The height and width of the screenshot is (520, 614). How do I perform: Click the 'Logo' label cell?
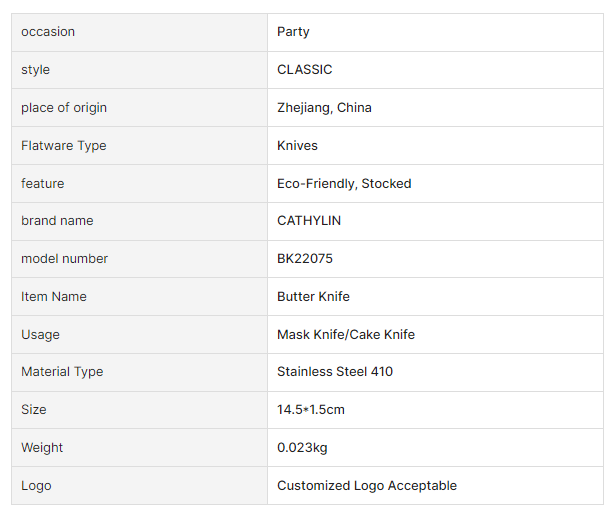coord(36,486)
